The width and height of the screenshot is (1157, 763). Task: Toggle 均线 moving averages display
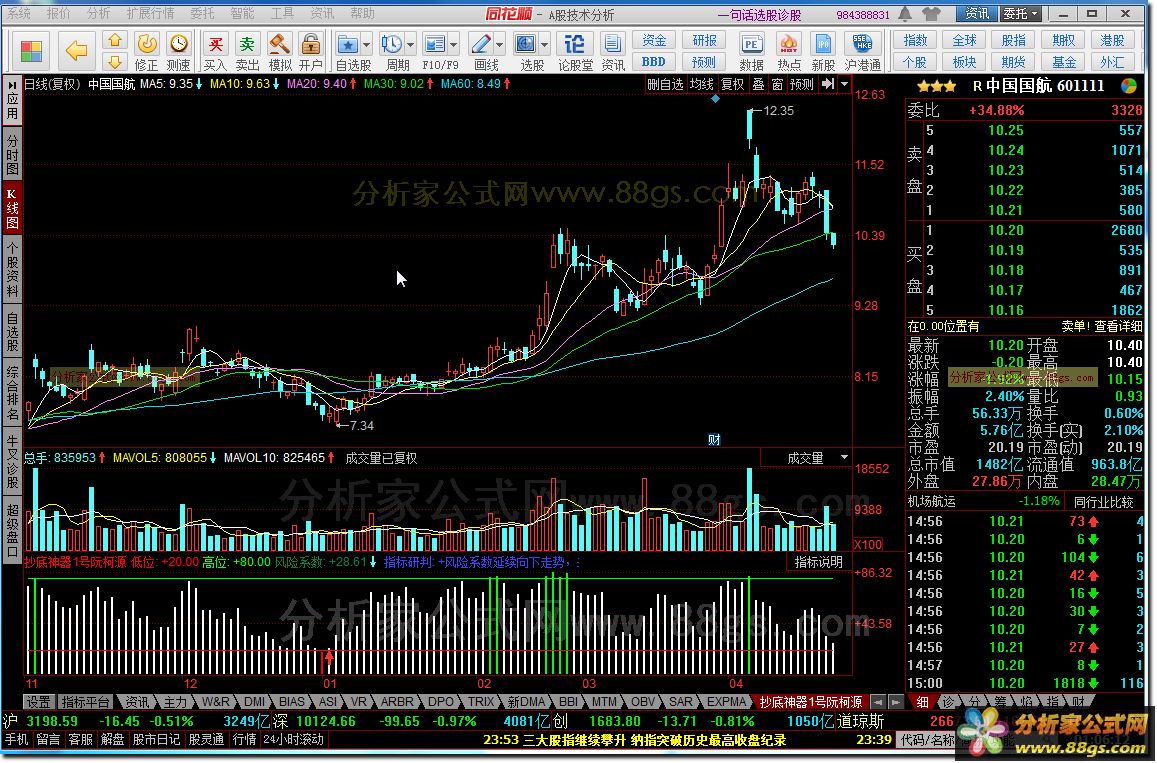pyautogui.click(x=702, y=85)
